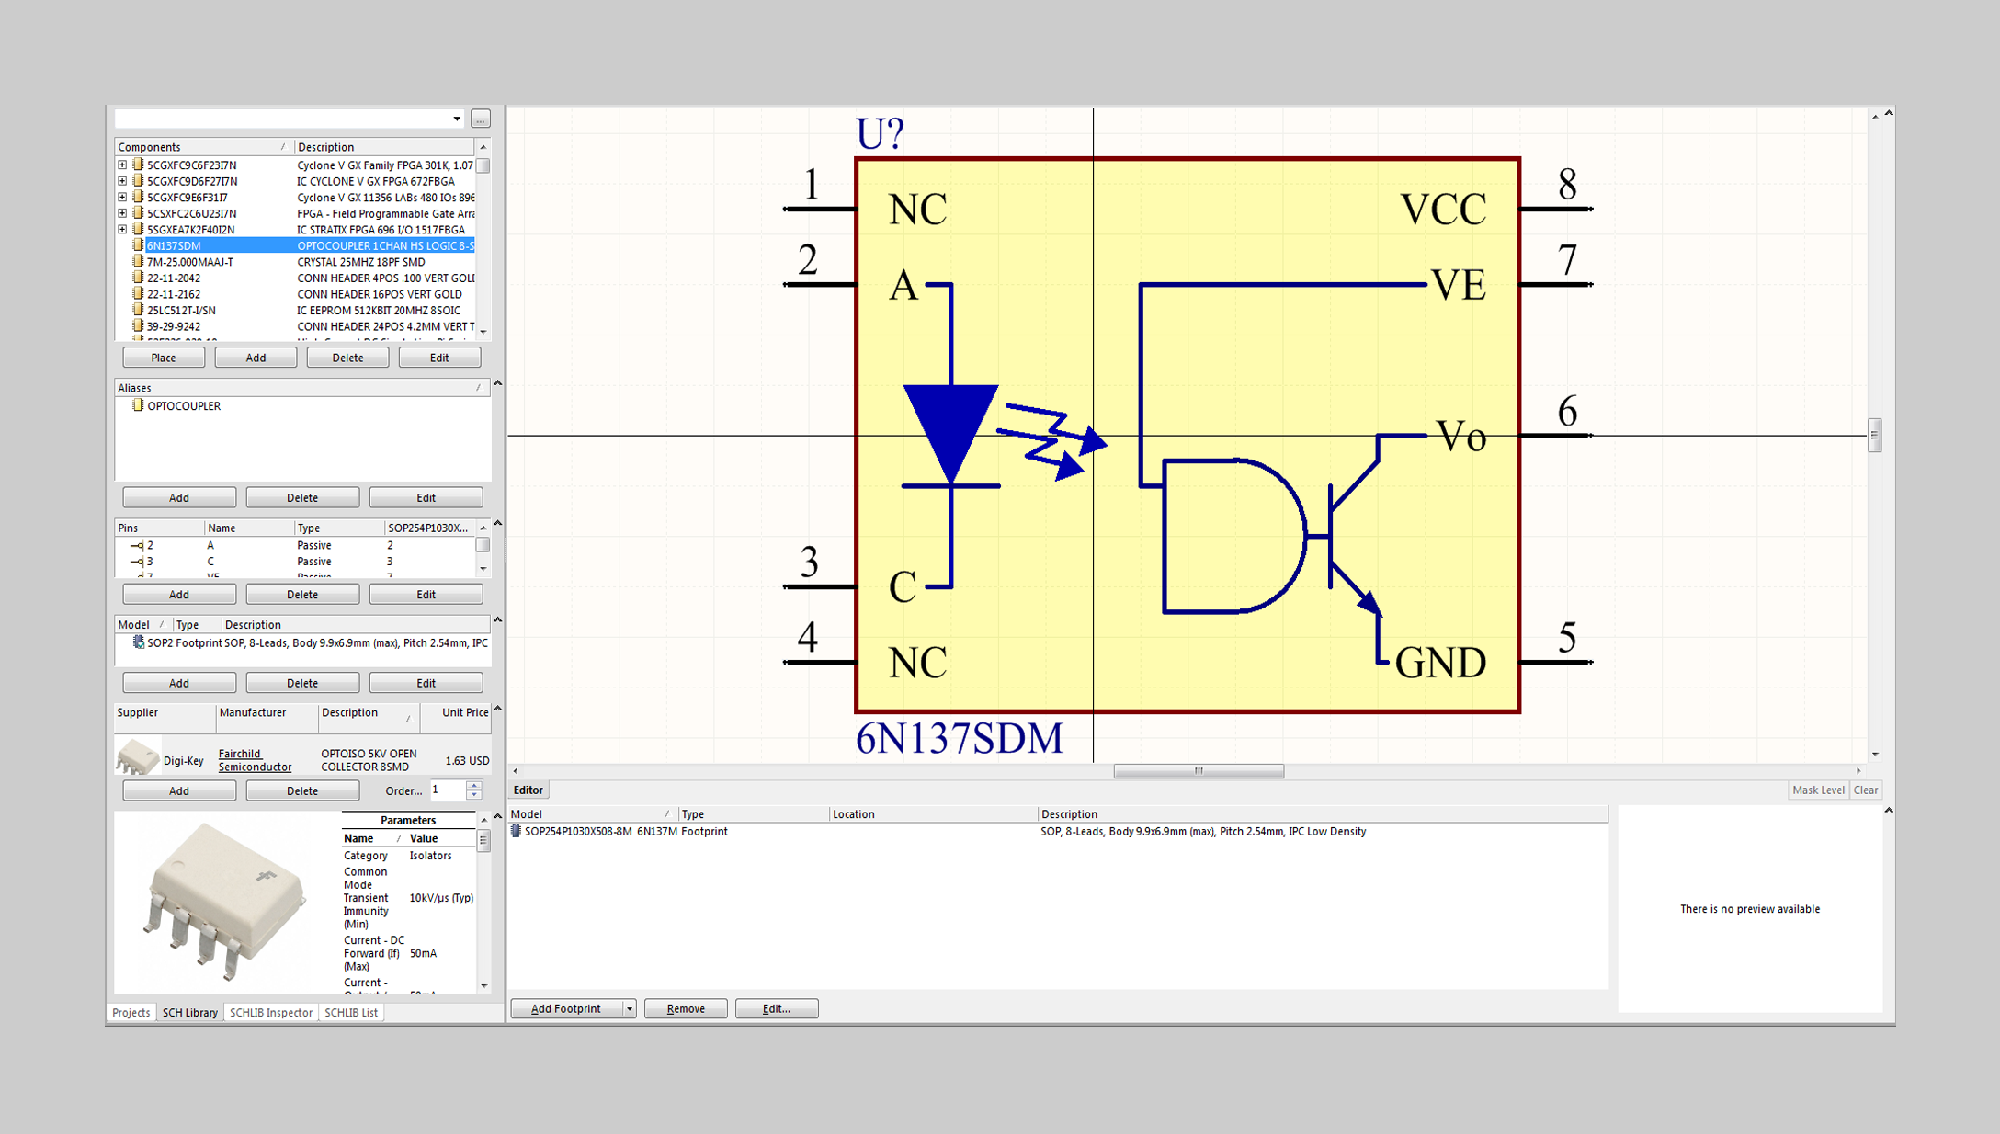
Task: Click Delete under the Components list
Action: [x=348, y=358]
